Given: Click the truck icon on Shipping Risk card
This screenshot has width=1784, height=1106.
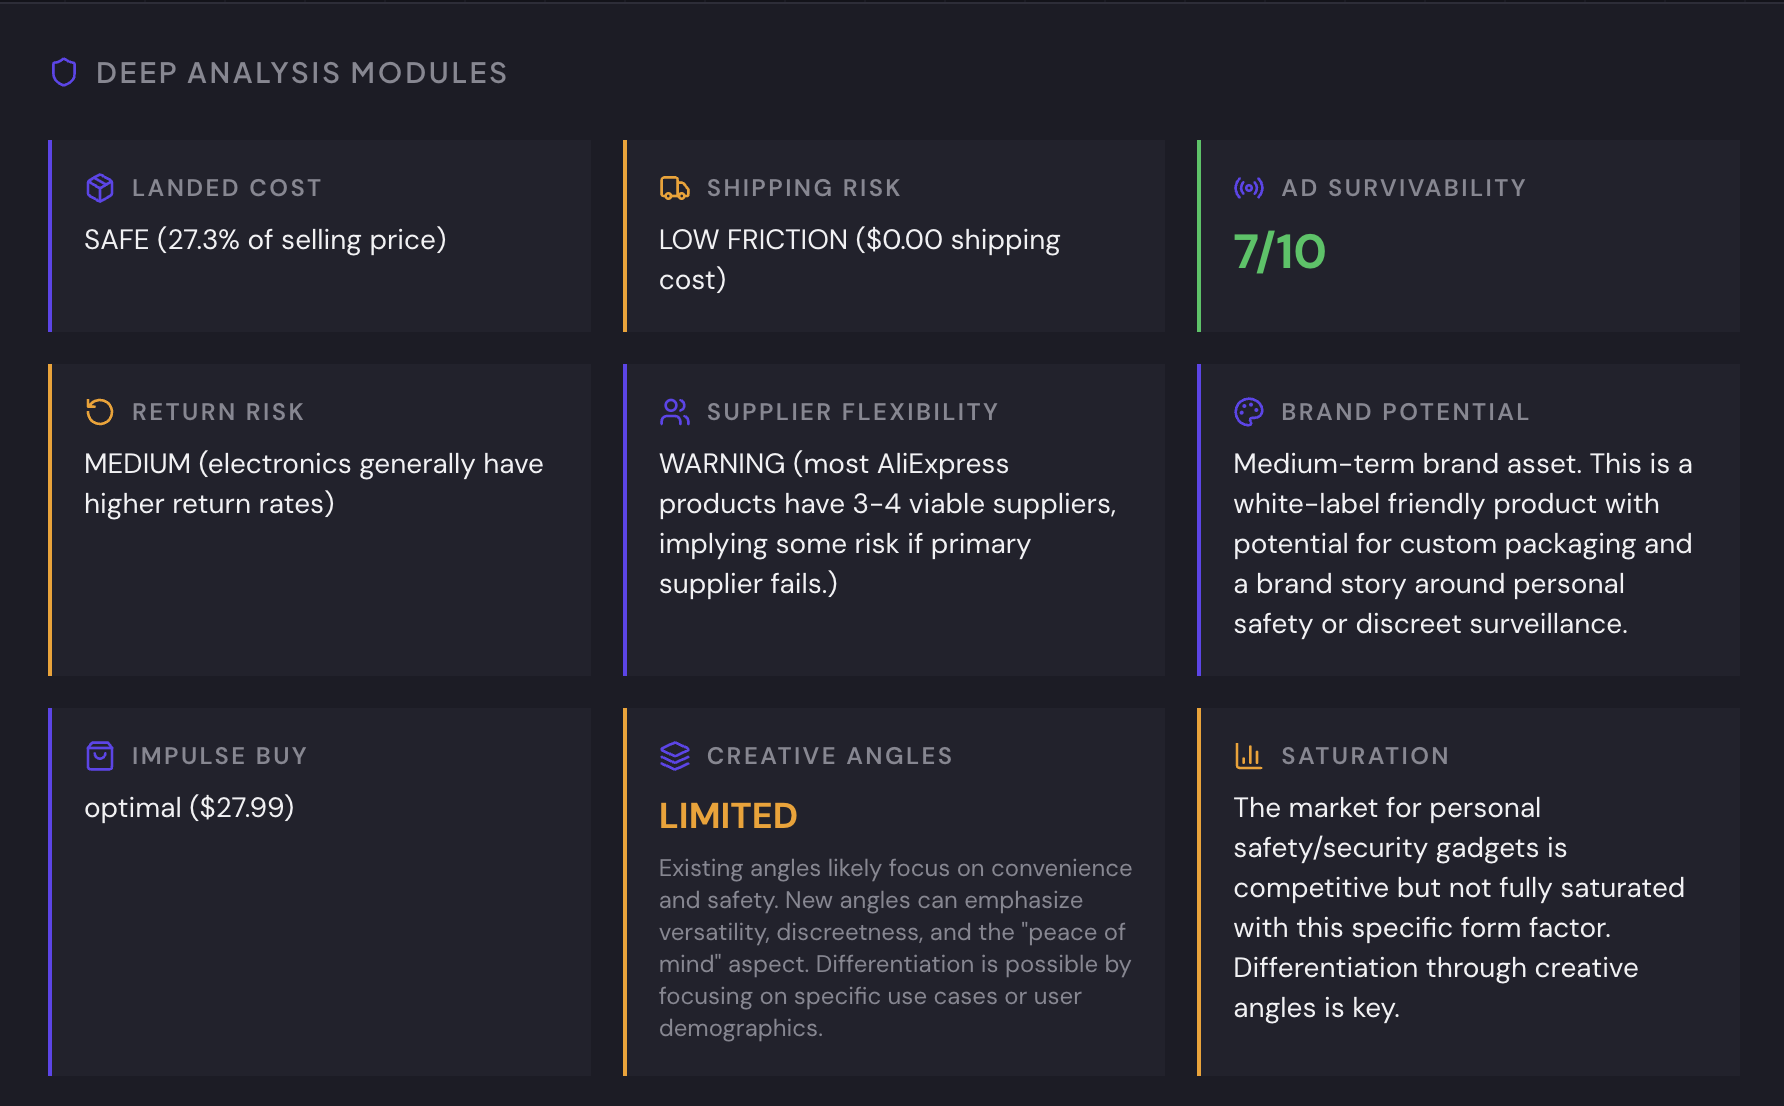Looking at the screenshot, I should [673, 187].
